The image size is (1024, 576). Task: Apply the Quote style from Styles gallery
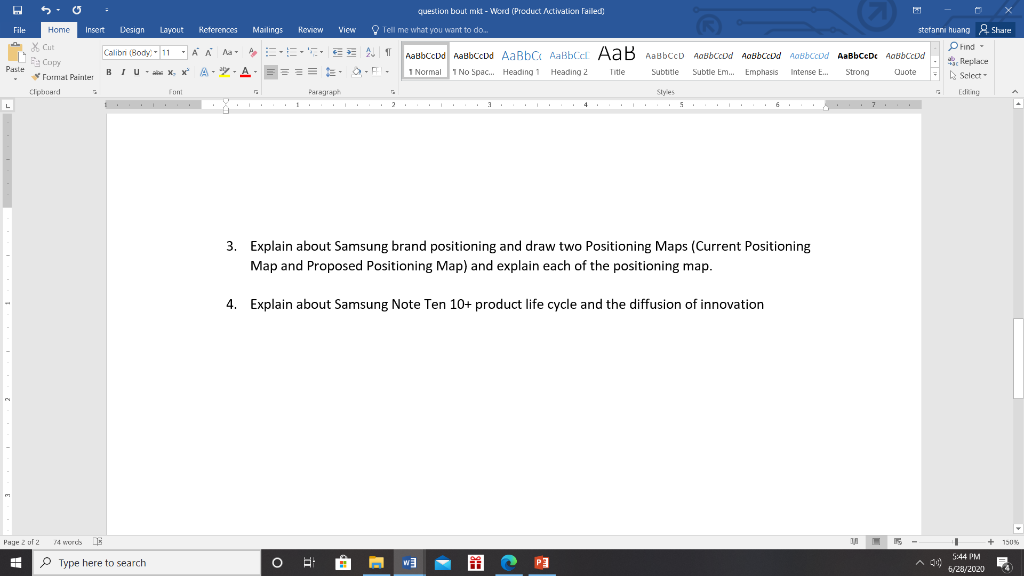click(x=904, y=62)
